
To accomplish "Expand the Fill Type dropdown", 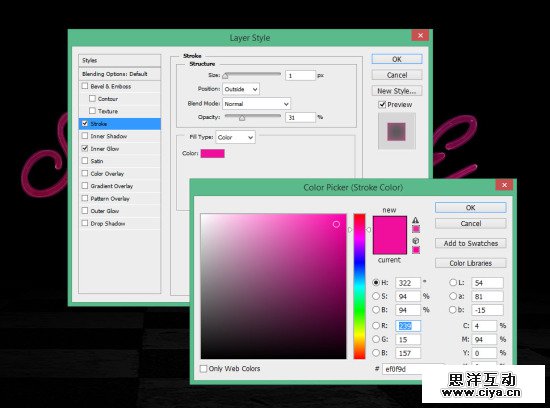I will point(235,137).
